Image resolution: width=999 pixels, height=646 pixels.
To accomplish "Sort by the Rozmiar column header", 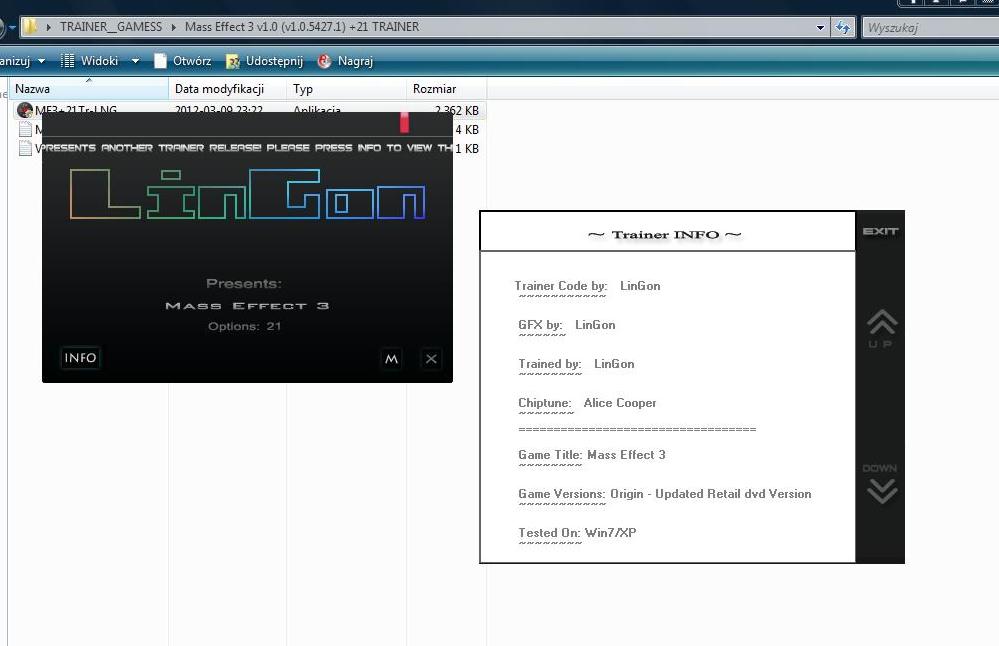I will tap(446, 89).
